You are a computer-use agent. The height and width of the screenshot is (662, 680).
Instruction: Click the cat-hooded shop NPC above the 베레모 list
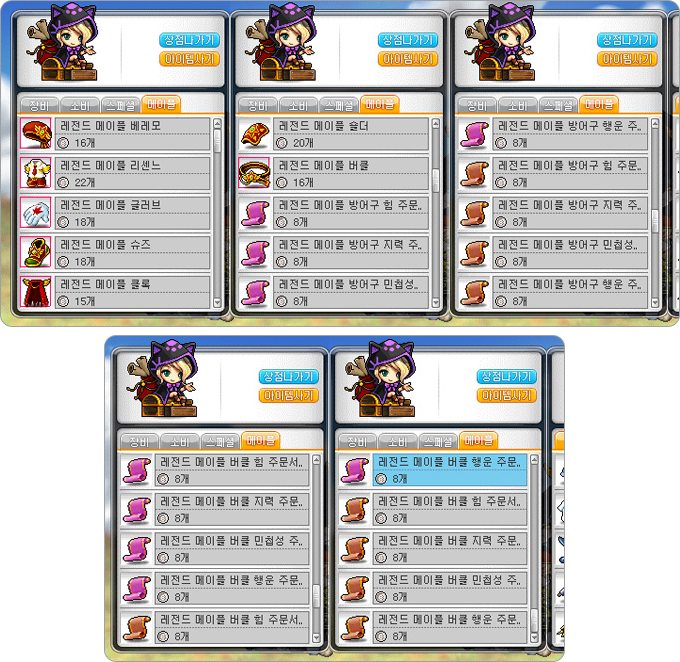(65, 43)
